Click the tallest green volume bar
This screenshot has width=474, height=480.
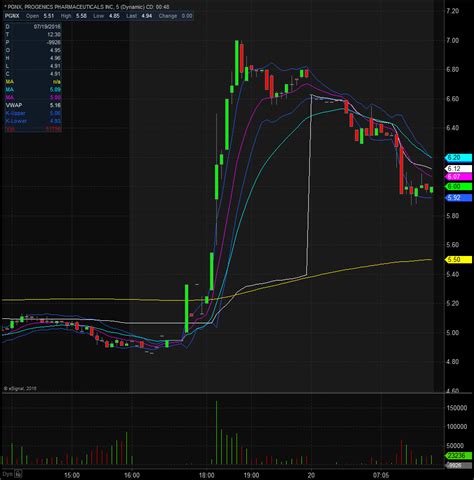tap(216, 433)
